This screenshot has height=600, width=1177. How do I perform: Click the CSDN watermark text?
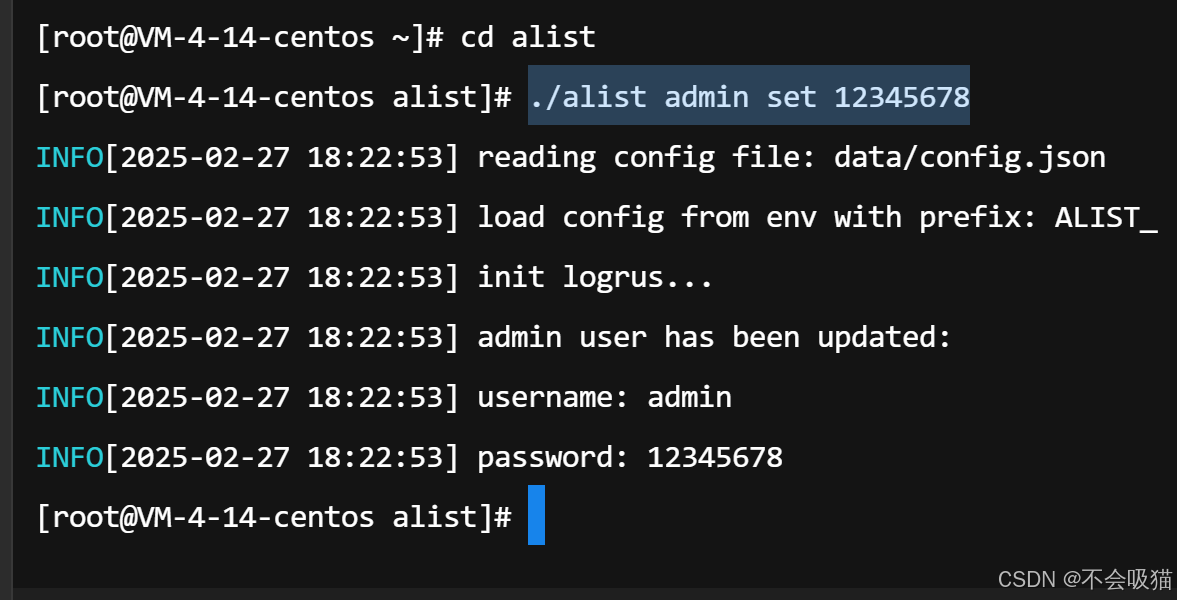coord(1085,578)
